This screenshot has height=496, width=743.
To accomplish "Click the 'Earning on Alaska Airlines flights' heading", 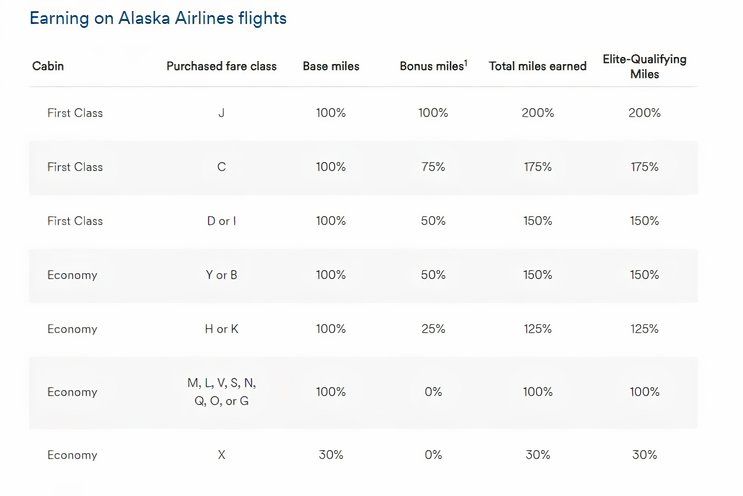I will click(x=158, y=18).
